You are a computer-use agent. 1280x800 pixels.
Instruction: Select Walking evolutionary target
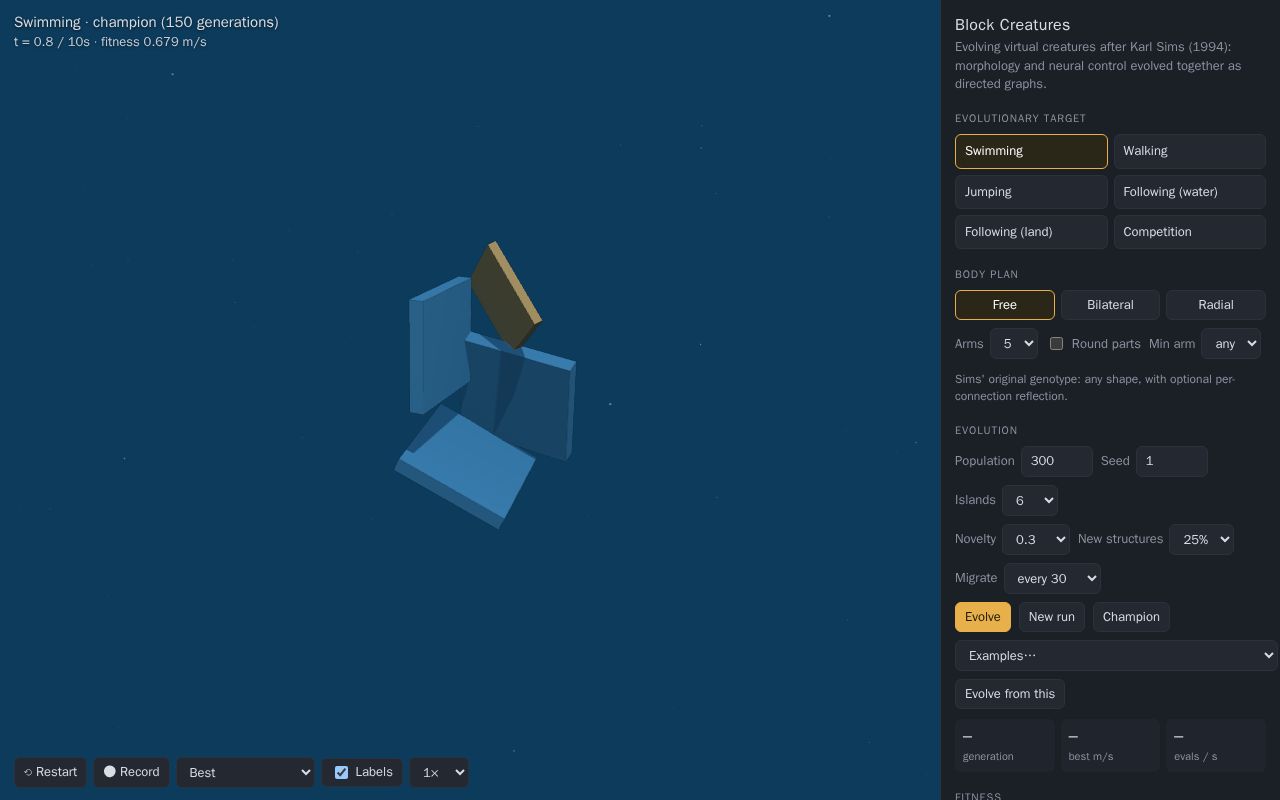click(1189, 151)
